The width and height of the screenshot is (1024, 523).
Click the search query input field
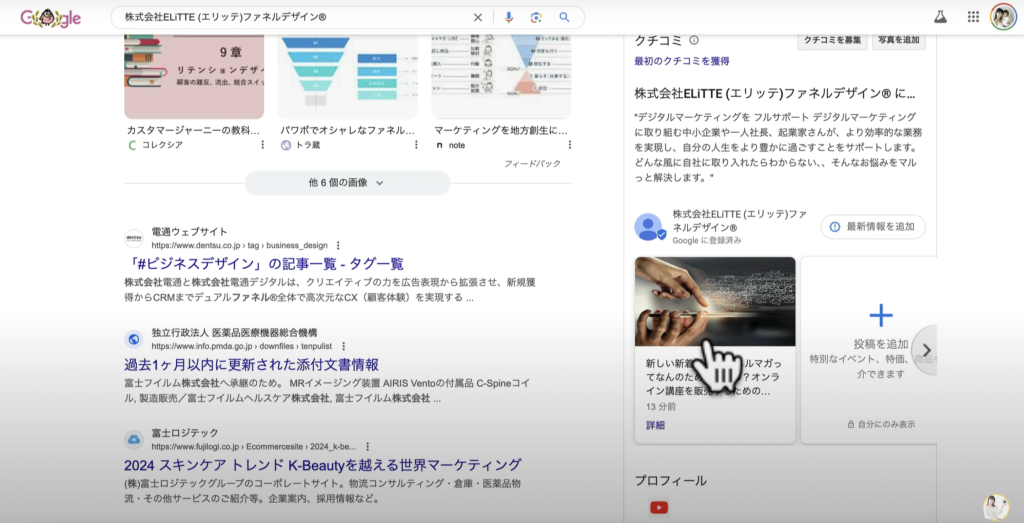point(290,17)
